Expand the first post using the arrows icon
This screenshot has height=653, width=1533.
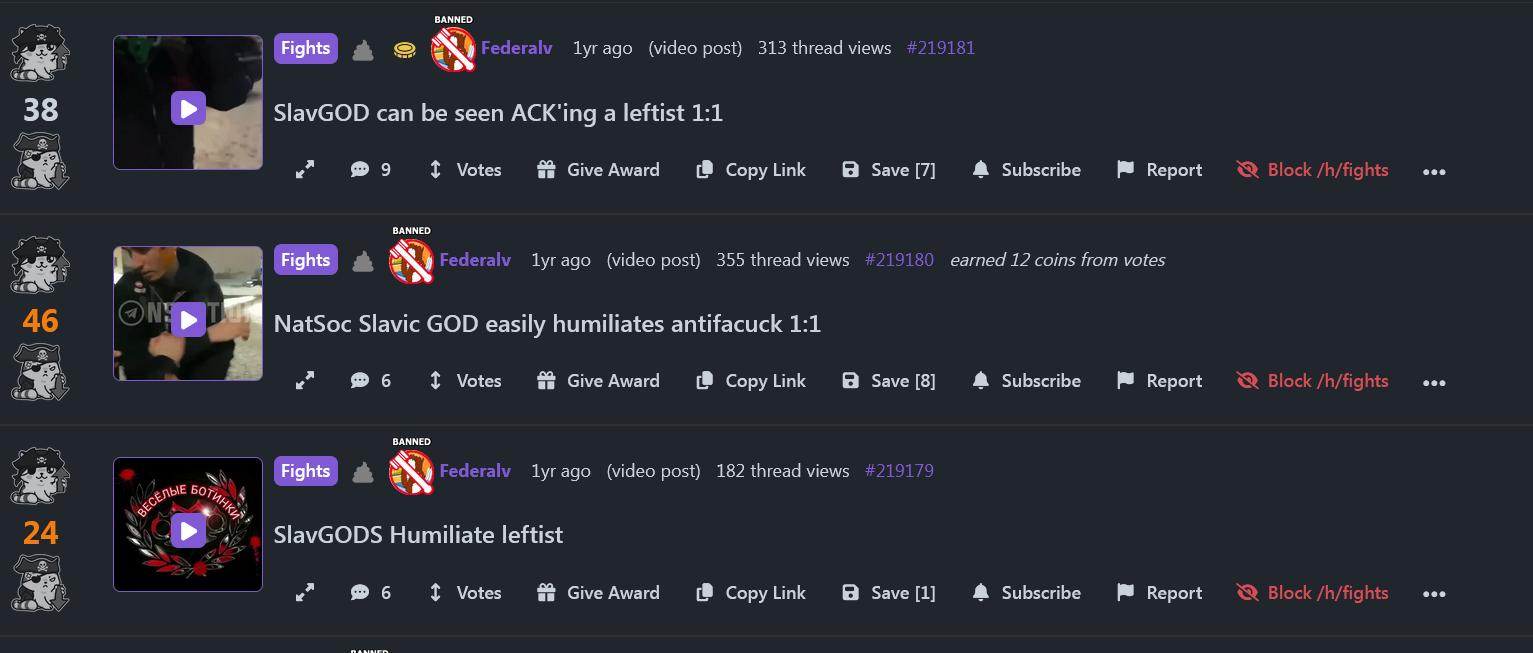click(305, 170)
